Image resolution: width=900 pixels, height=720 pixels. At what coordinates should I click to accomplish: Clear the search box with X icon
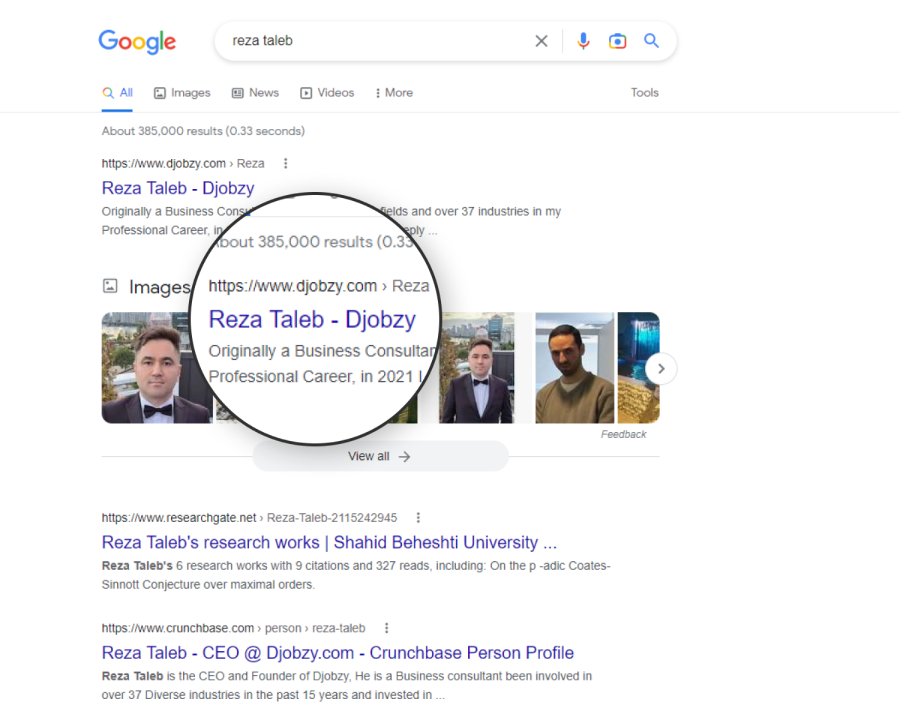point(541,41)
